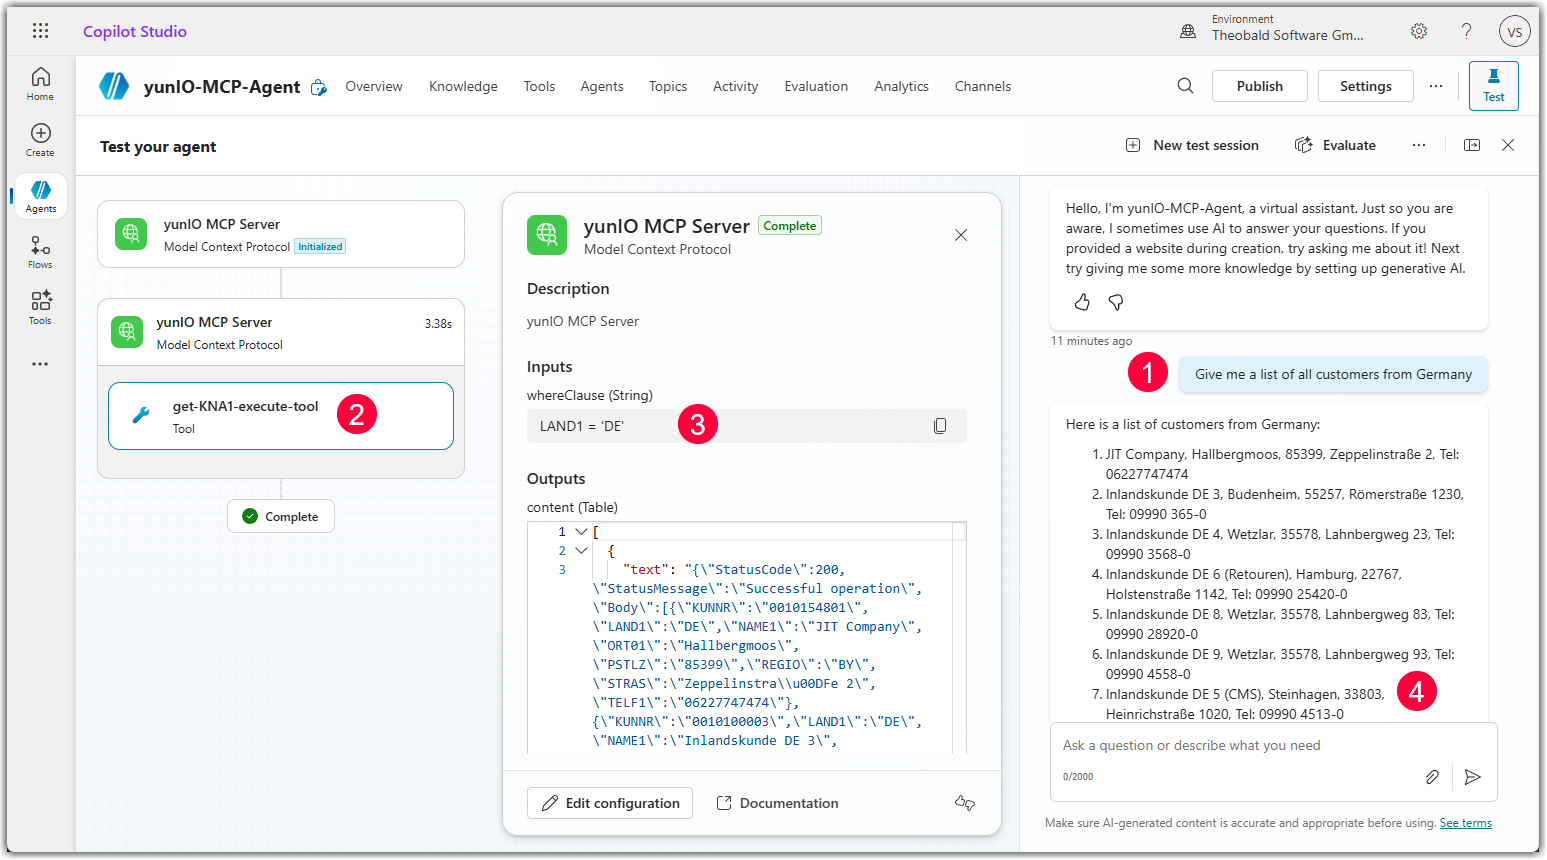The image size is (1547, 860).
Task: Click the search magnifier icon
Action: coord(1185,86)
